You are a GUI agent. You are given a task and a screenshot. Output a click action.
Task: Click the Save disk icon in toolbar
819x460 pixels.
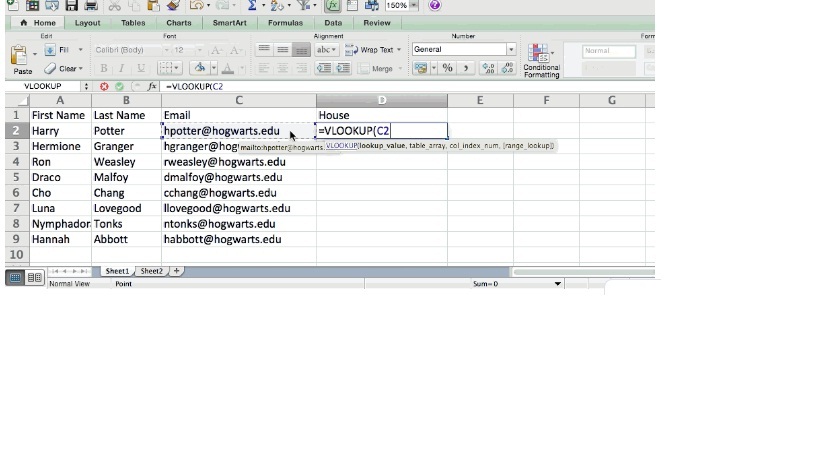click(71, 6)
